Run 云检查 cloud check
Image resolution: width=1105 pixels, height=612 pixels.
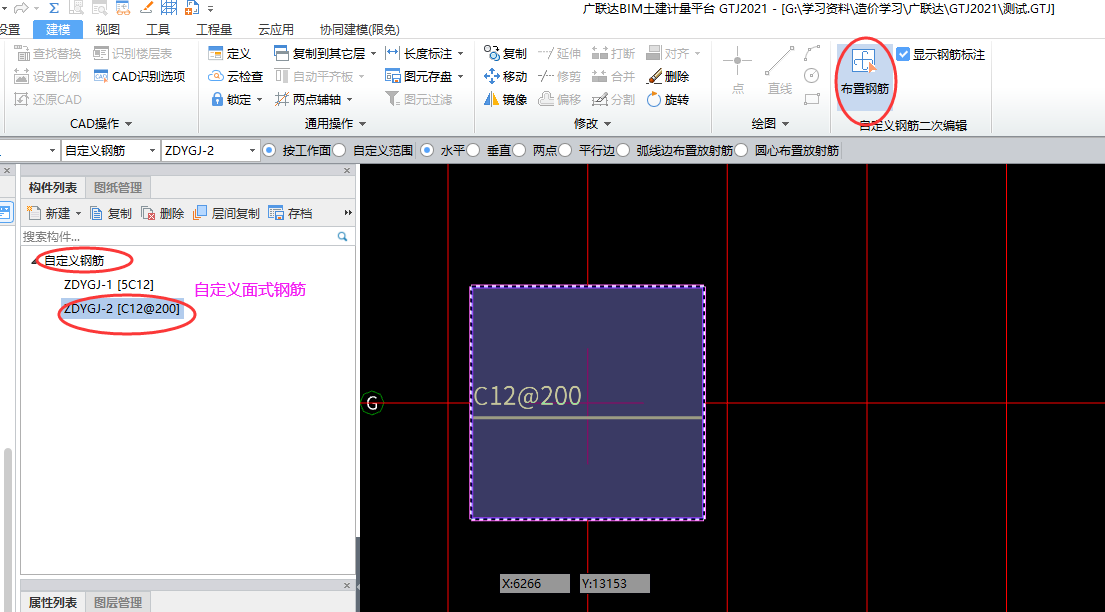pyautogui.click(x=235, y=76)
